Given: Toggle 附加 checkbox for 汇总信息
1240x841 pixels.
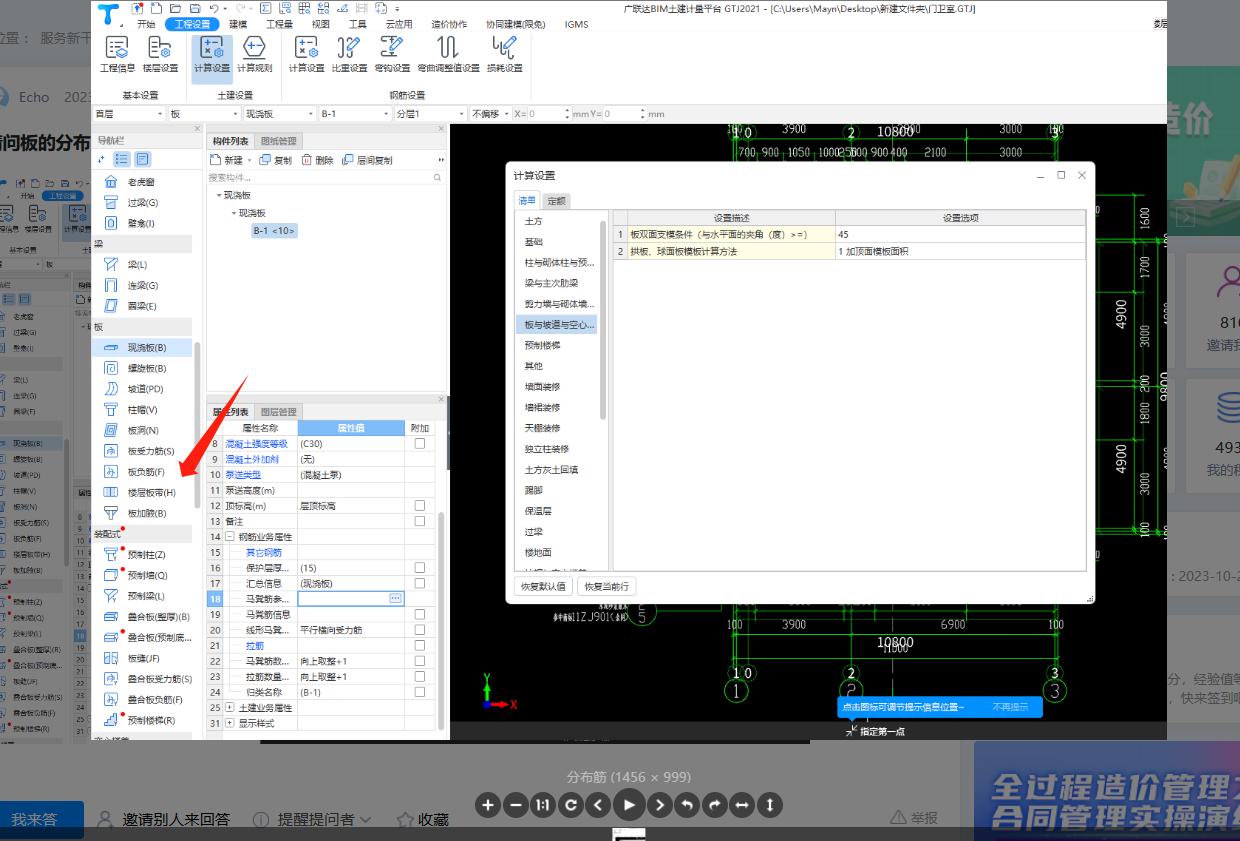Looking at the screenshot, I should coord(420,583).
